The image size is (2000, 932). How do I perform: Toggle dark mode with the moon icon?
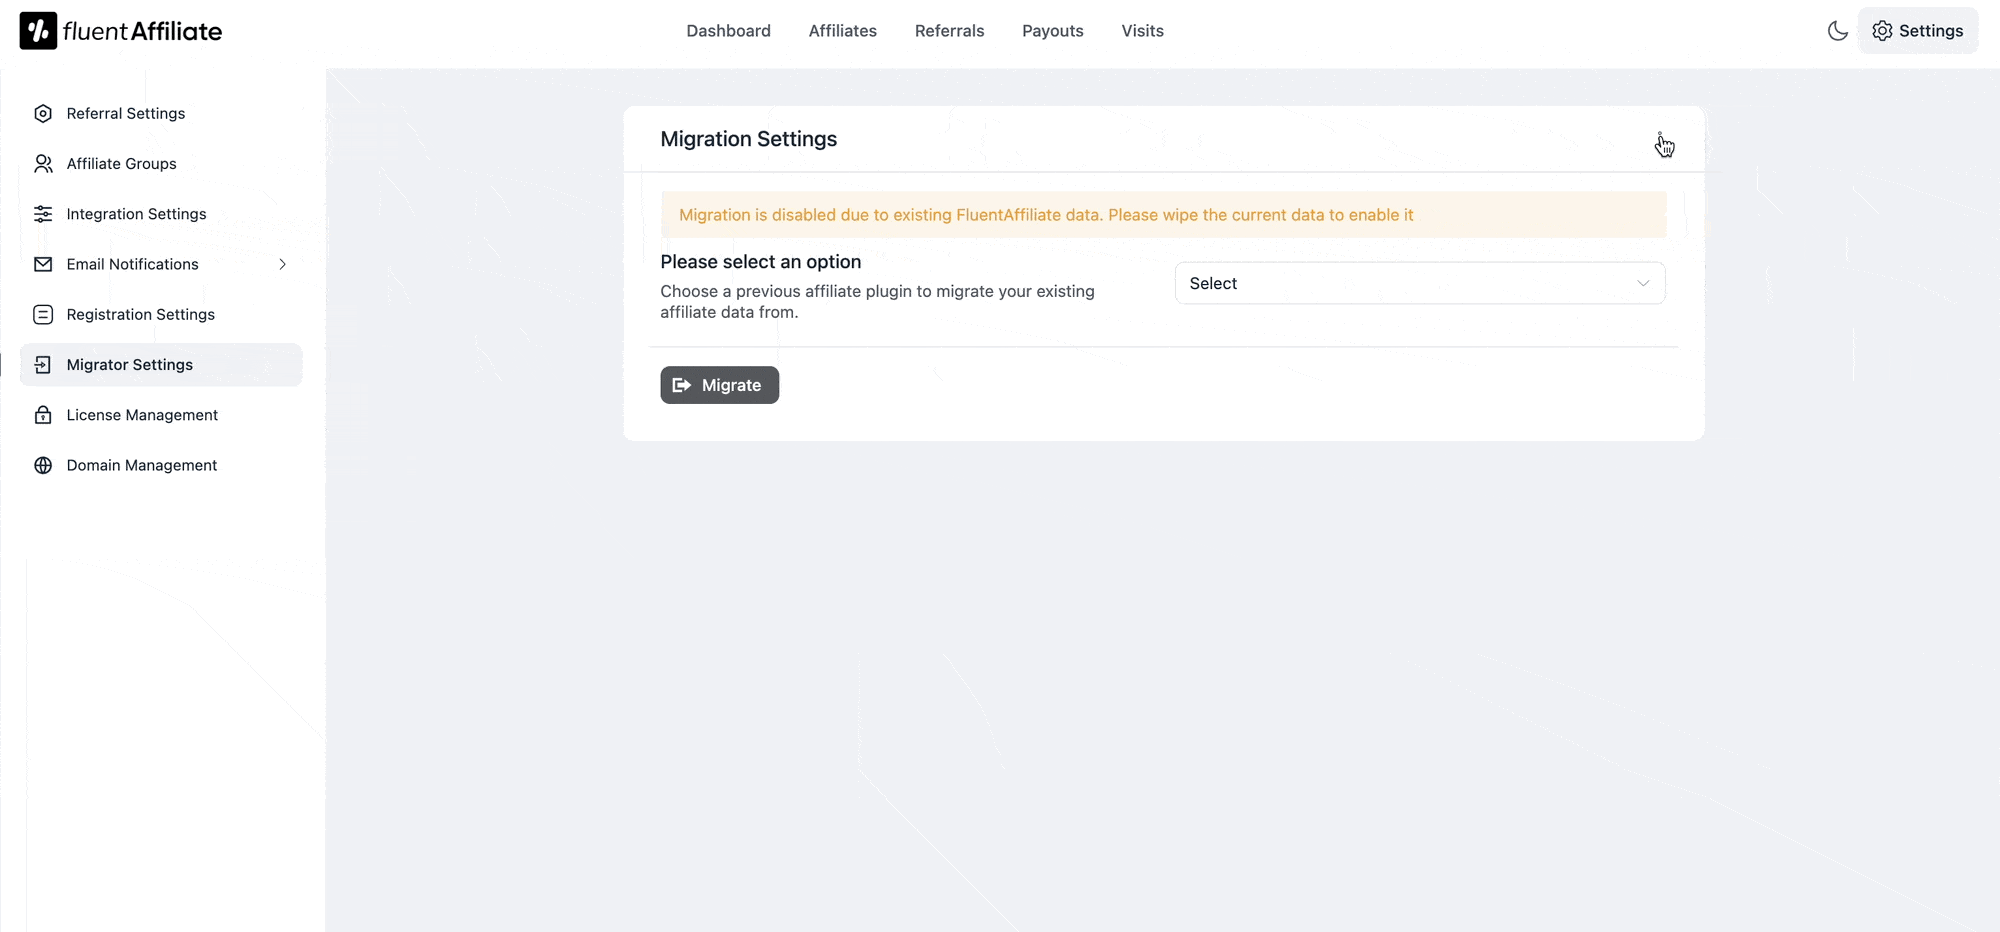[1837, 31]
